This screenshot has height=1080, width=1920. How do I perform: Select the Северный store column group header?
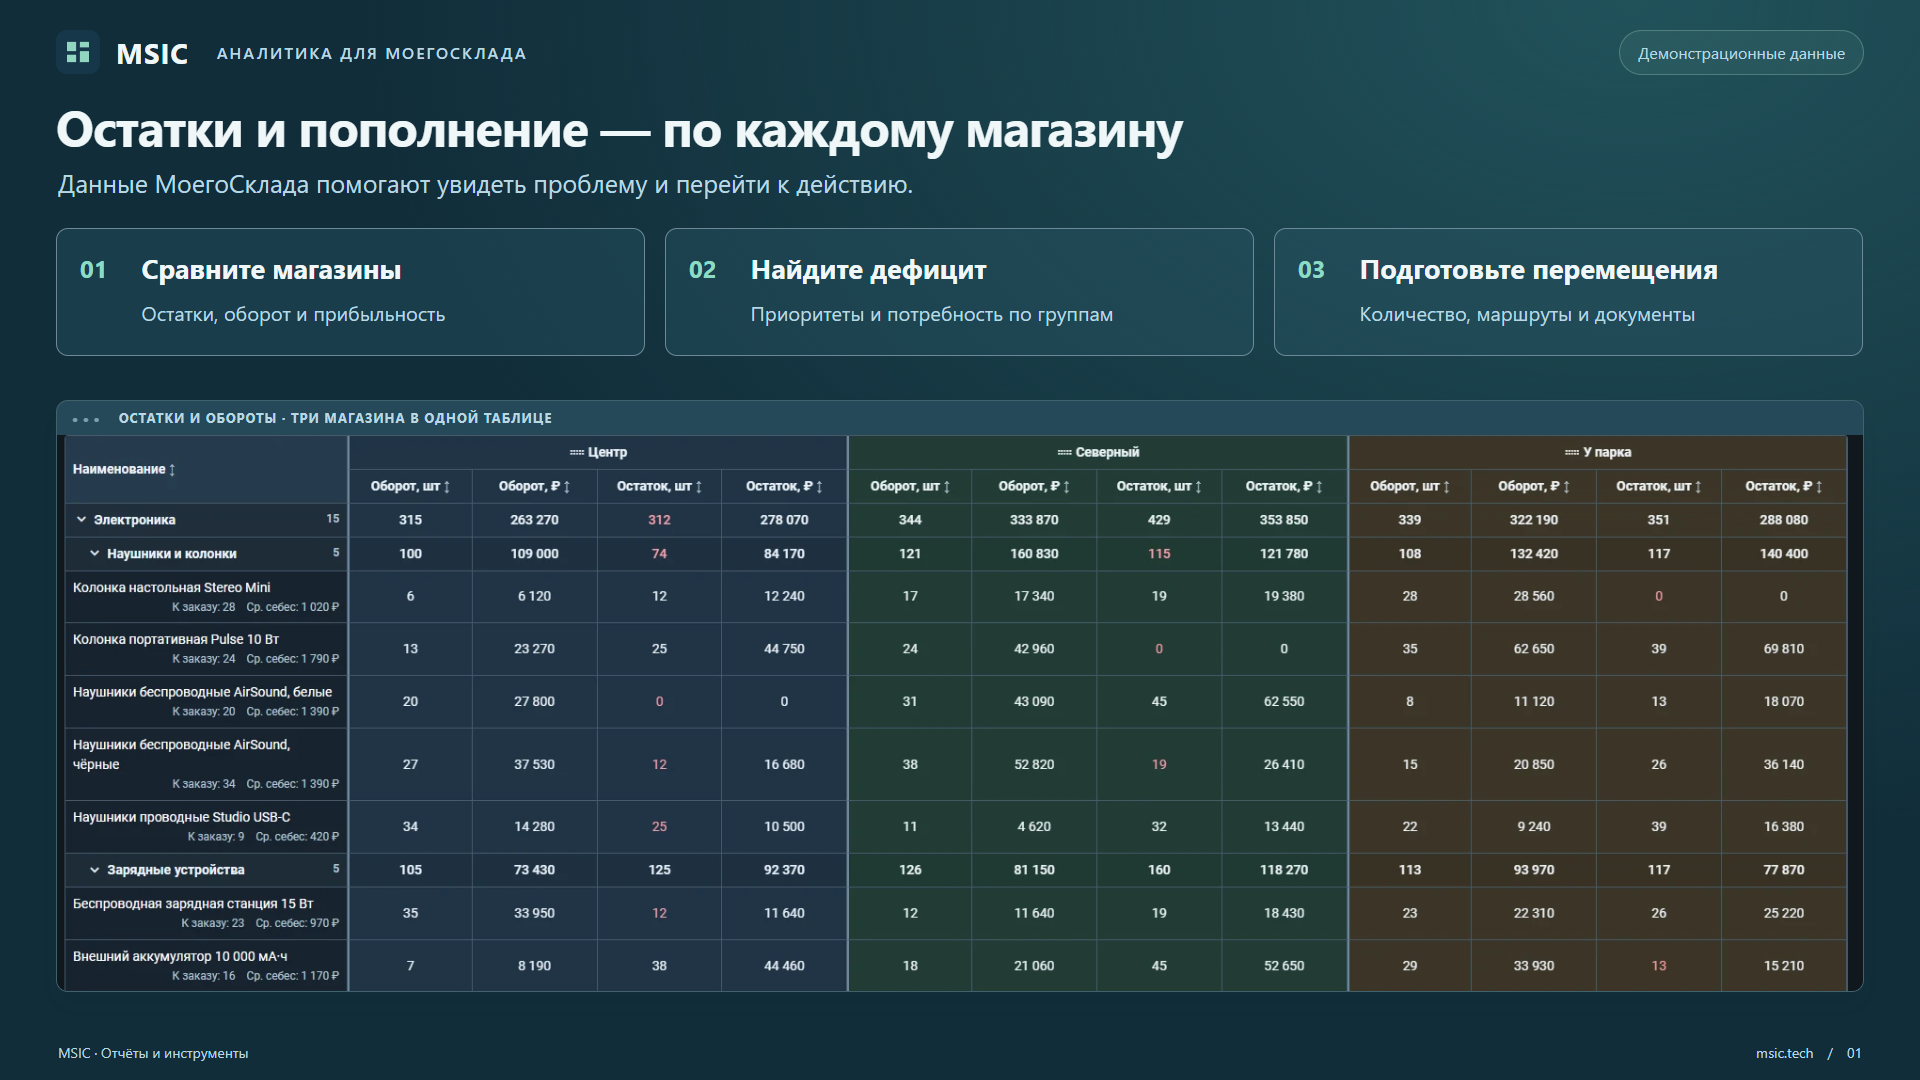click(1098, 453)
